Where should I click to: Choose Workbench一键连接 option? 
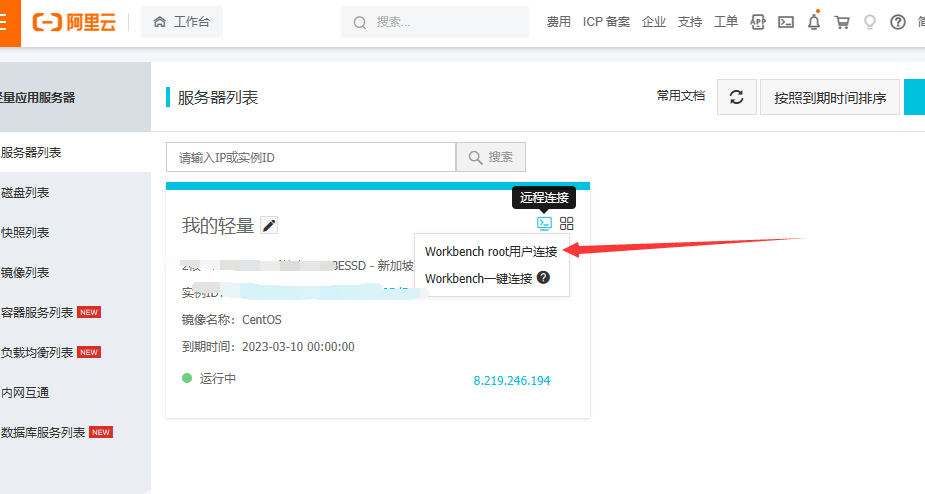pyautogui.click(x=478, y=279)
